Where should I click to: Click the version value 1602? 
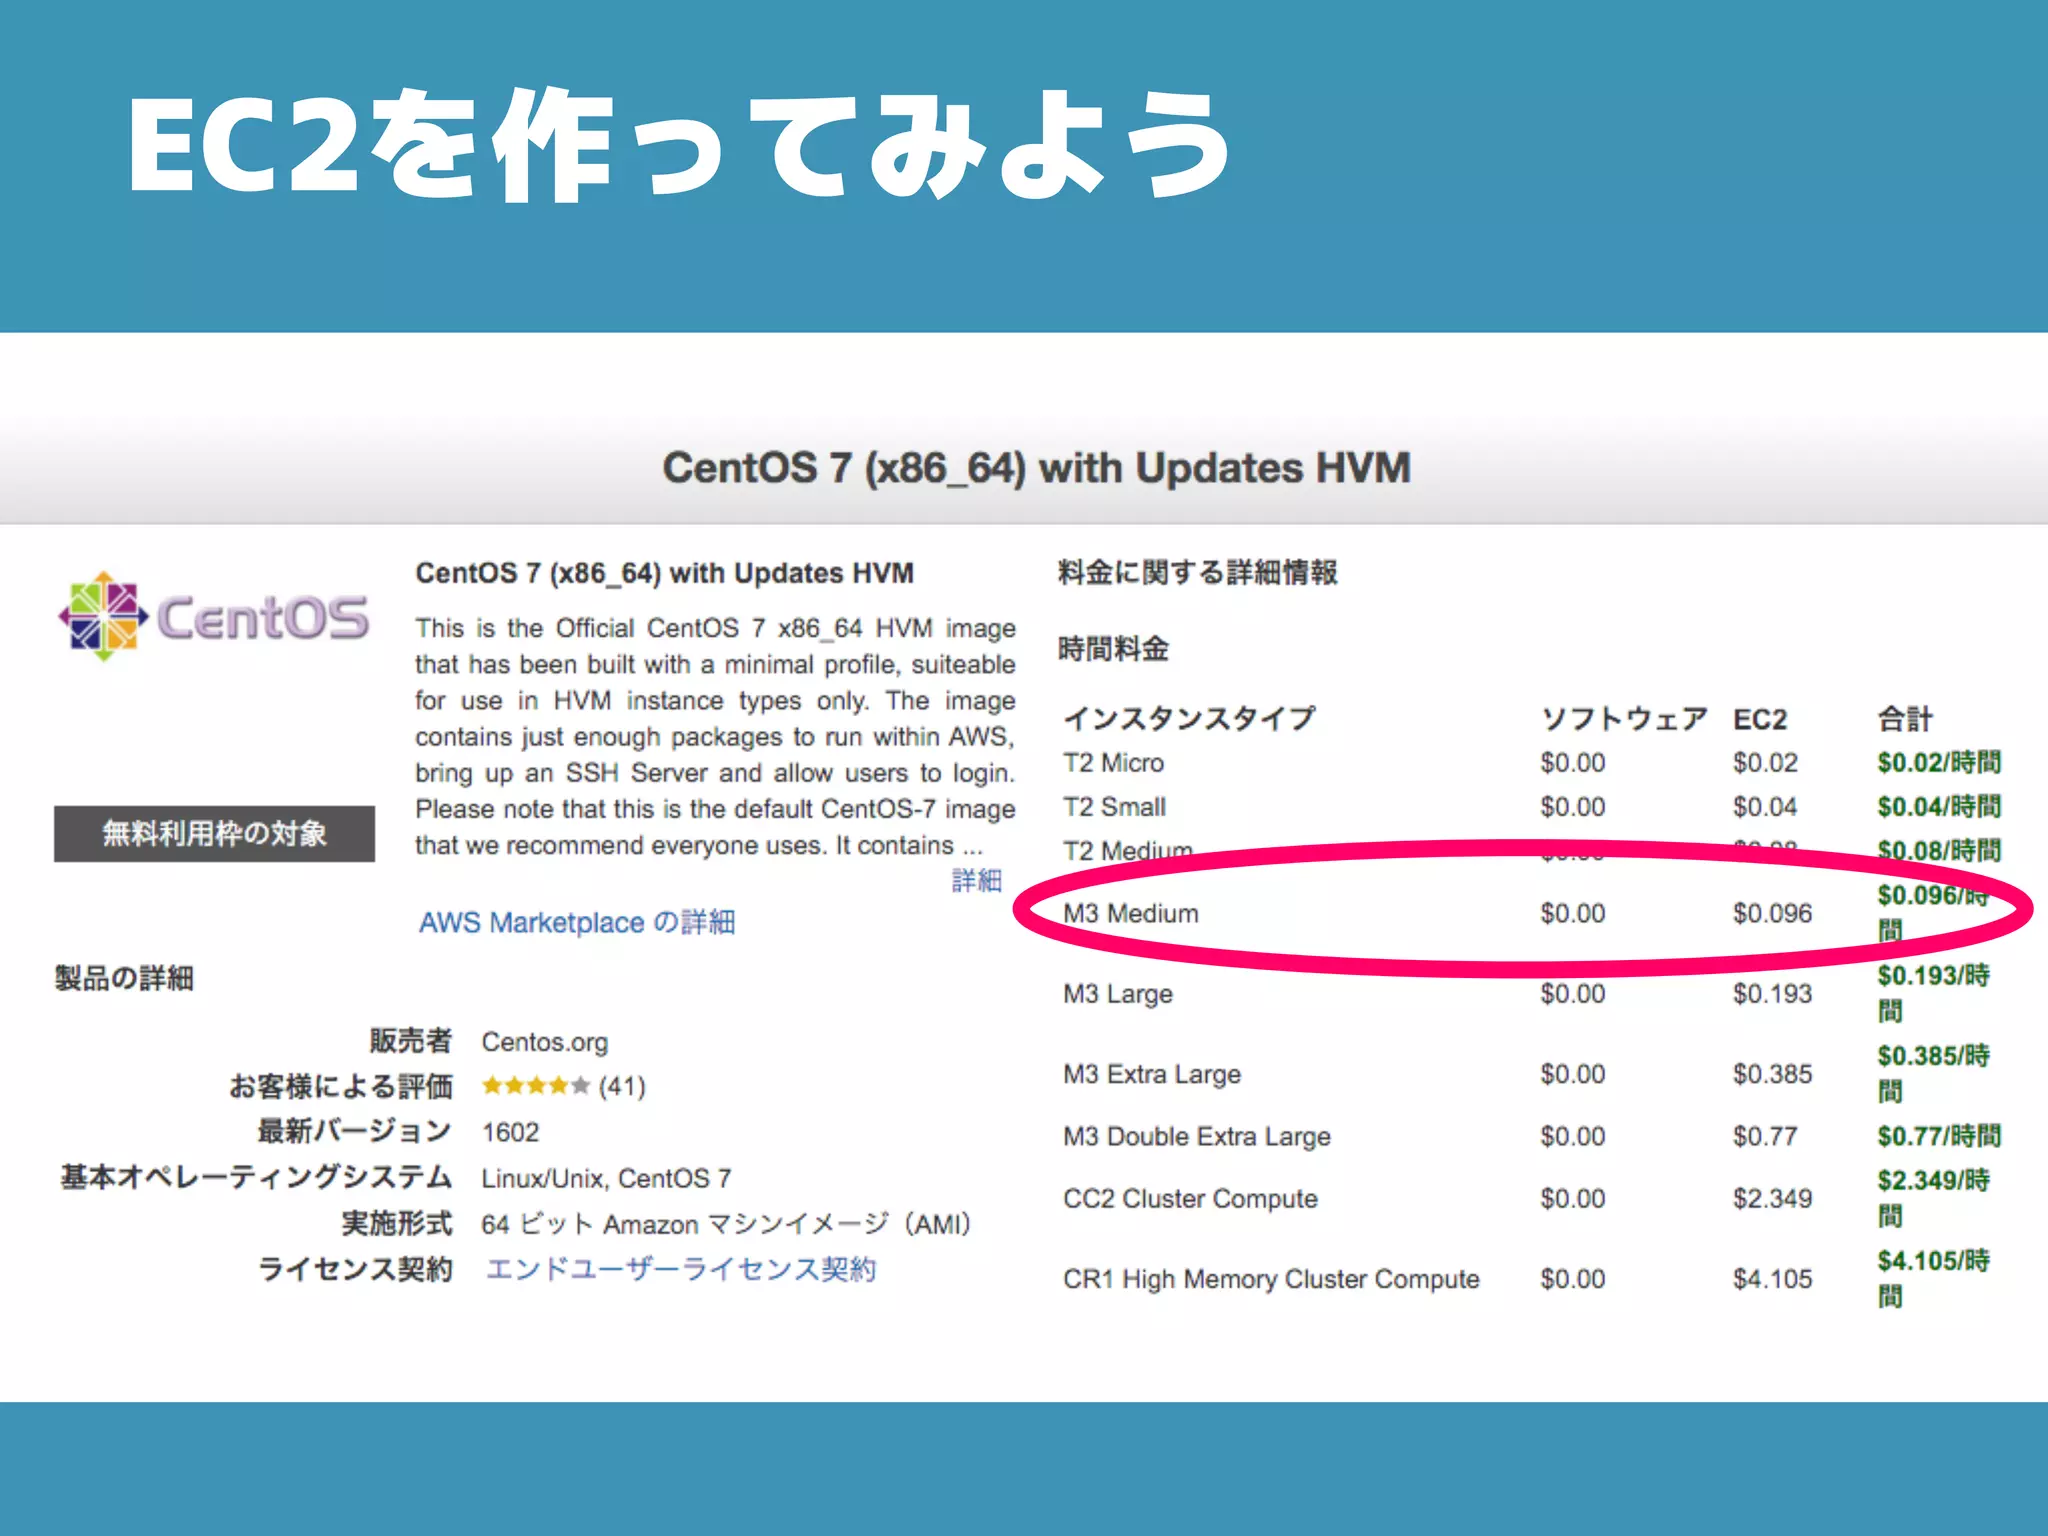[510, 1132]
